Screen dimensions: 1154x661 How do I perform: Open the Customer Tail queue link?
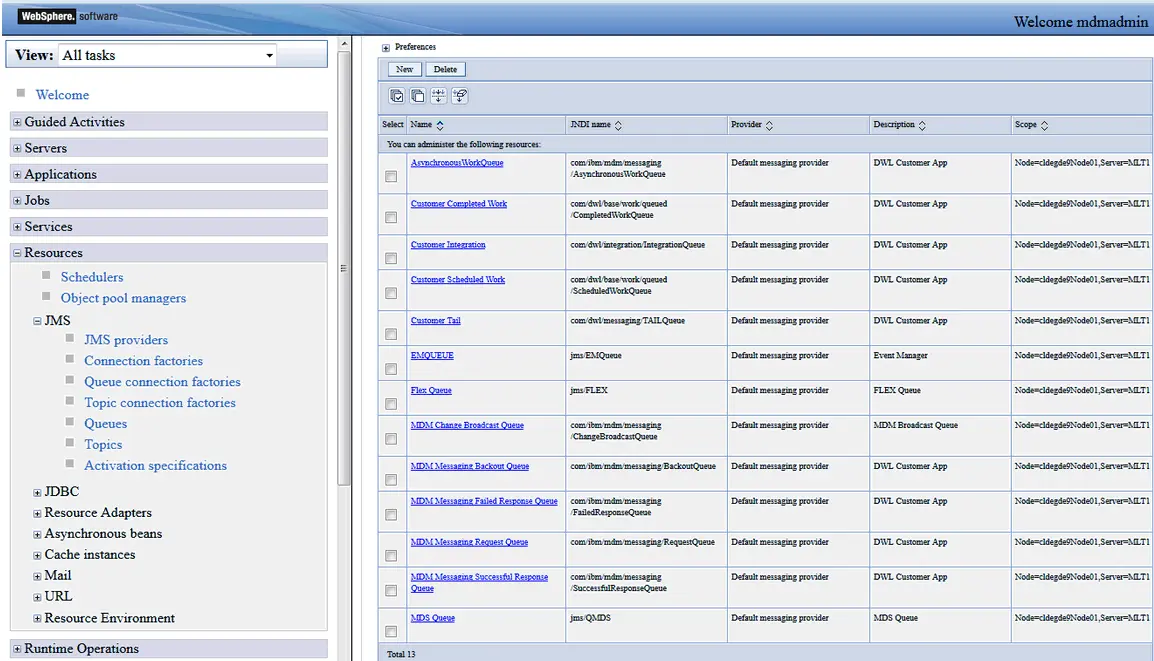(437, 320)
